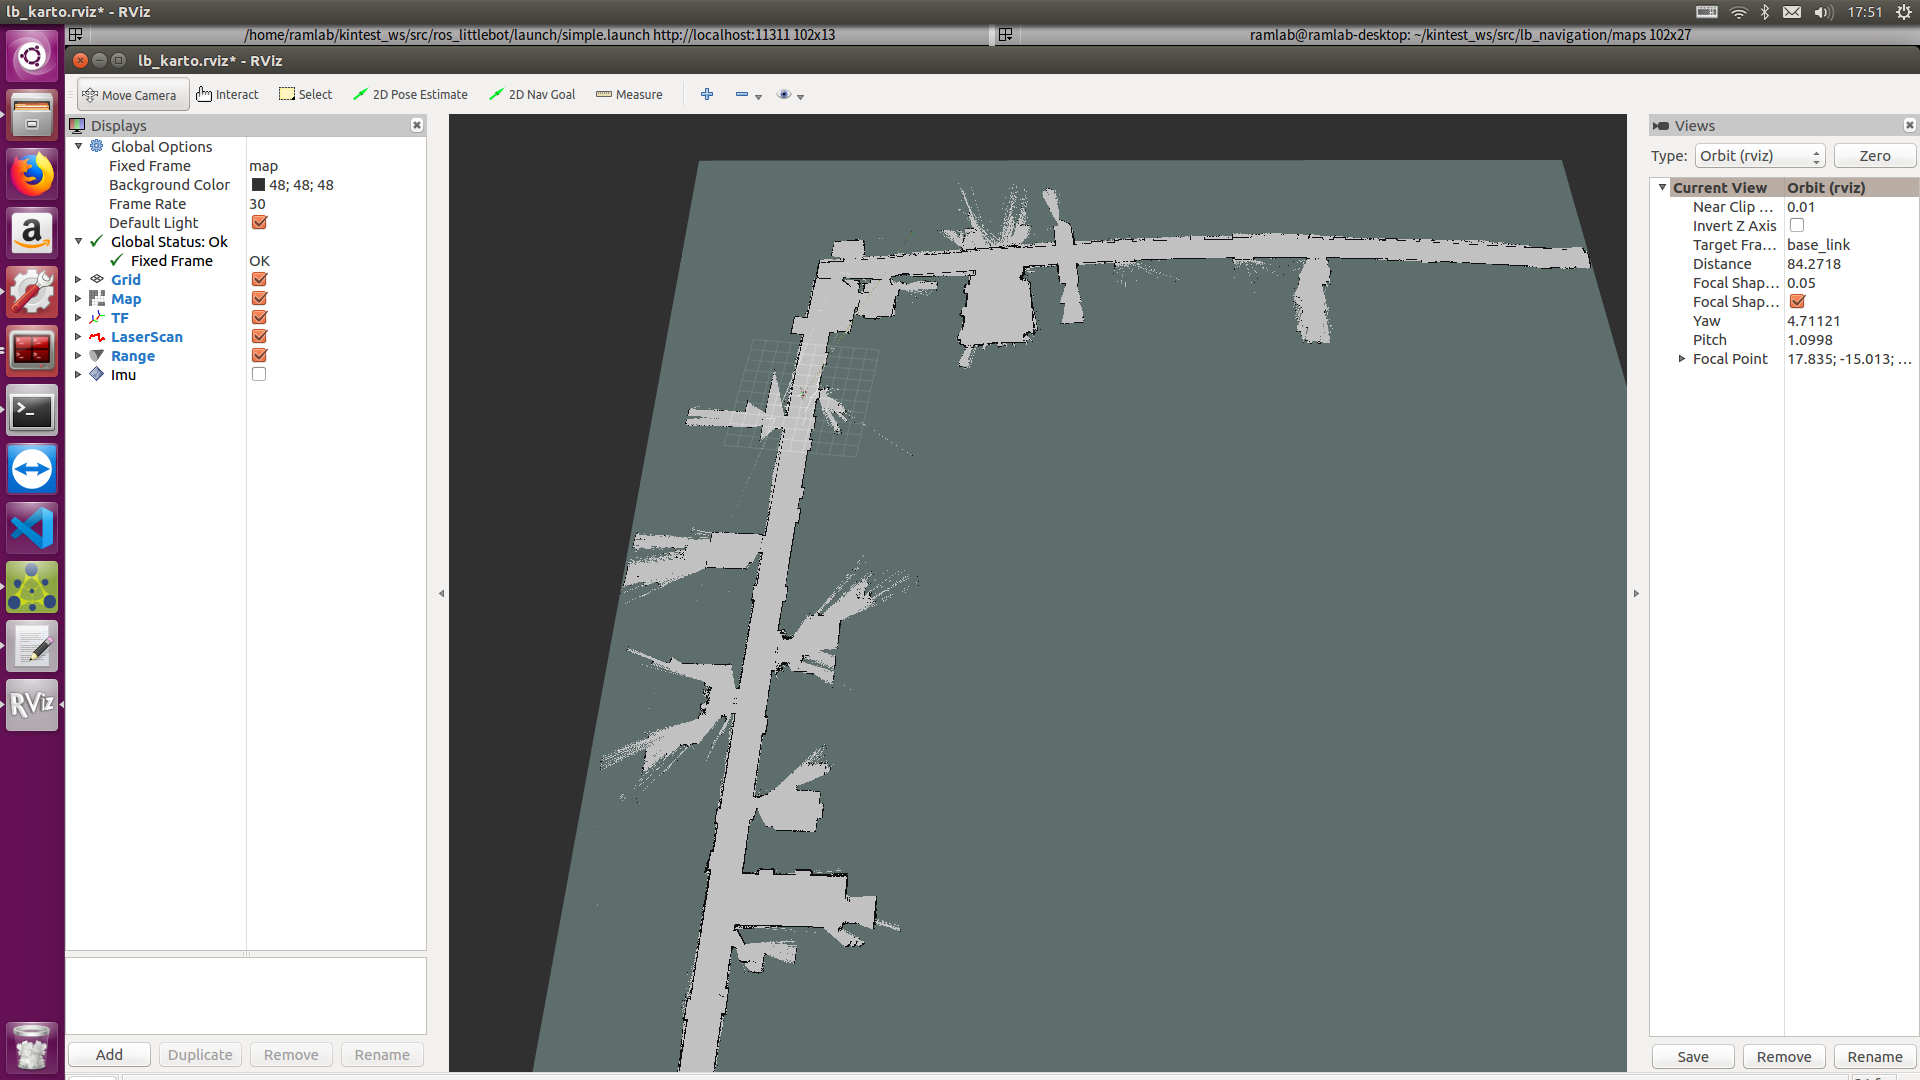This screenshot has width=1920, height=1080.
Task: Activate the Measure tool
Action: [x=629, y=95]
